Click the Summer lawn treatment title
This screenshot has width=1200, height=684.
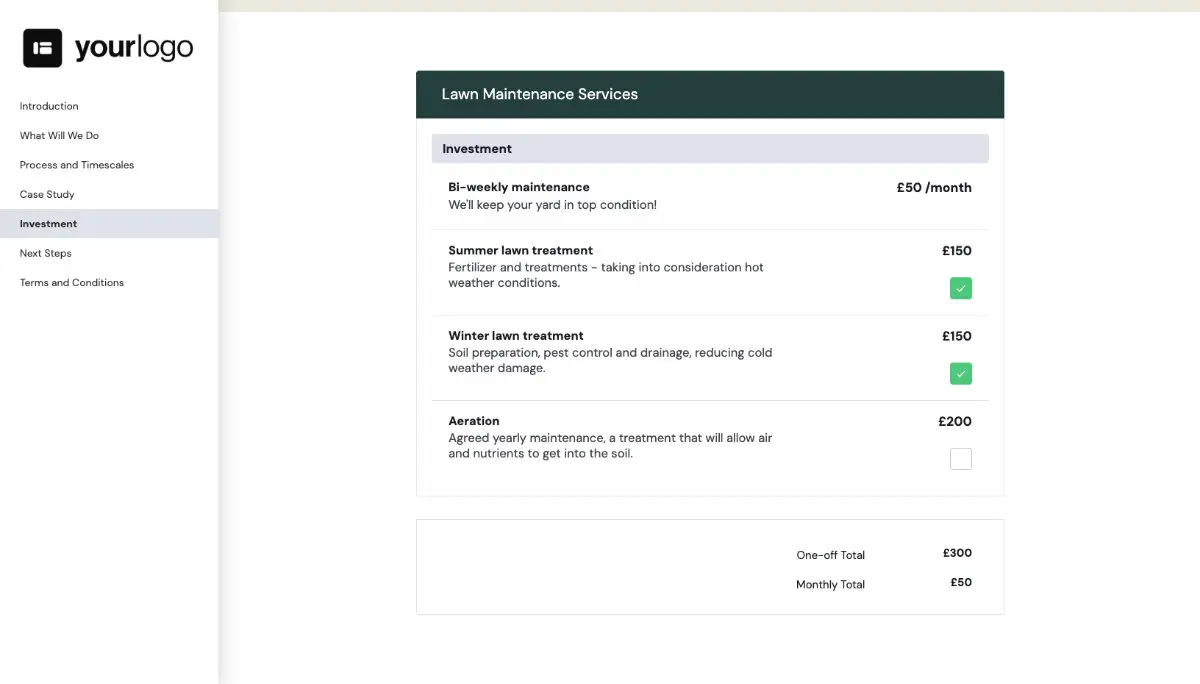519,250
